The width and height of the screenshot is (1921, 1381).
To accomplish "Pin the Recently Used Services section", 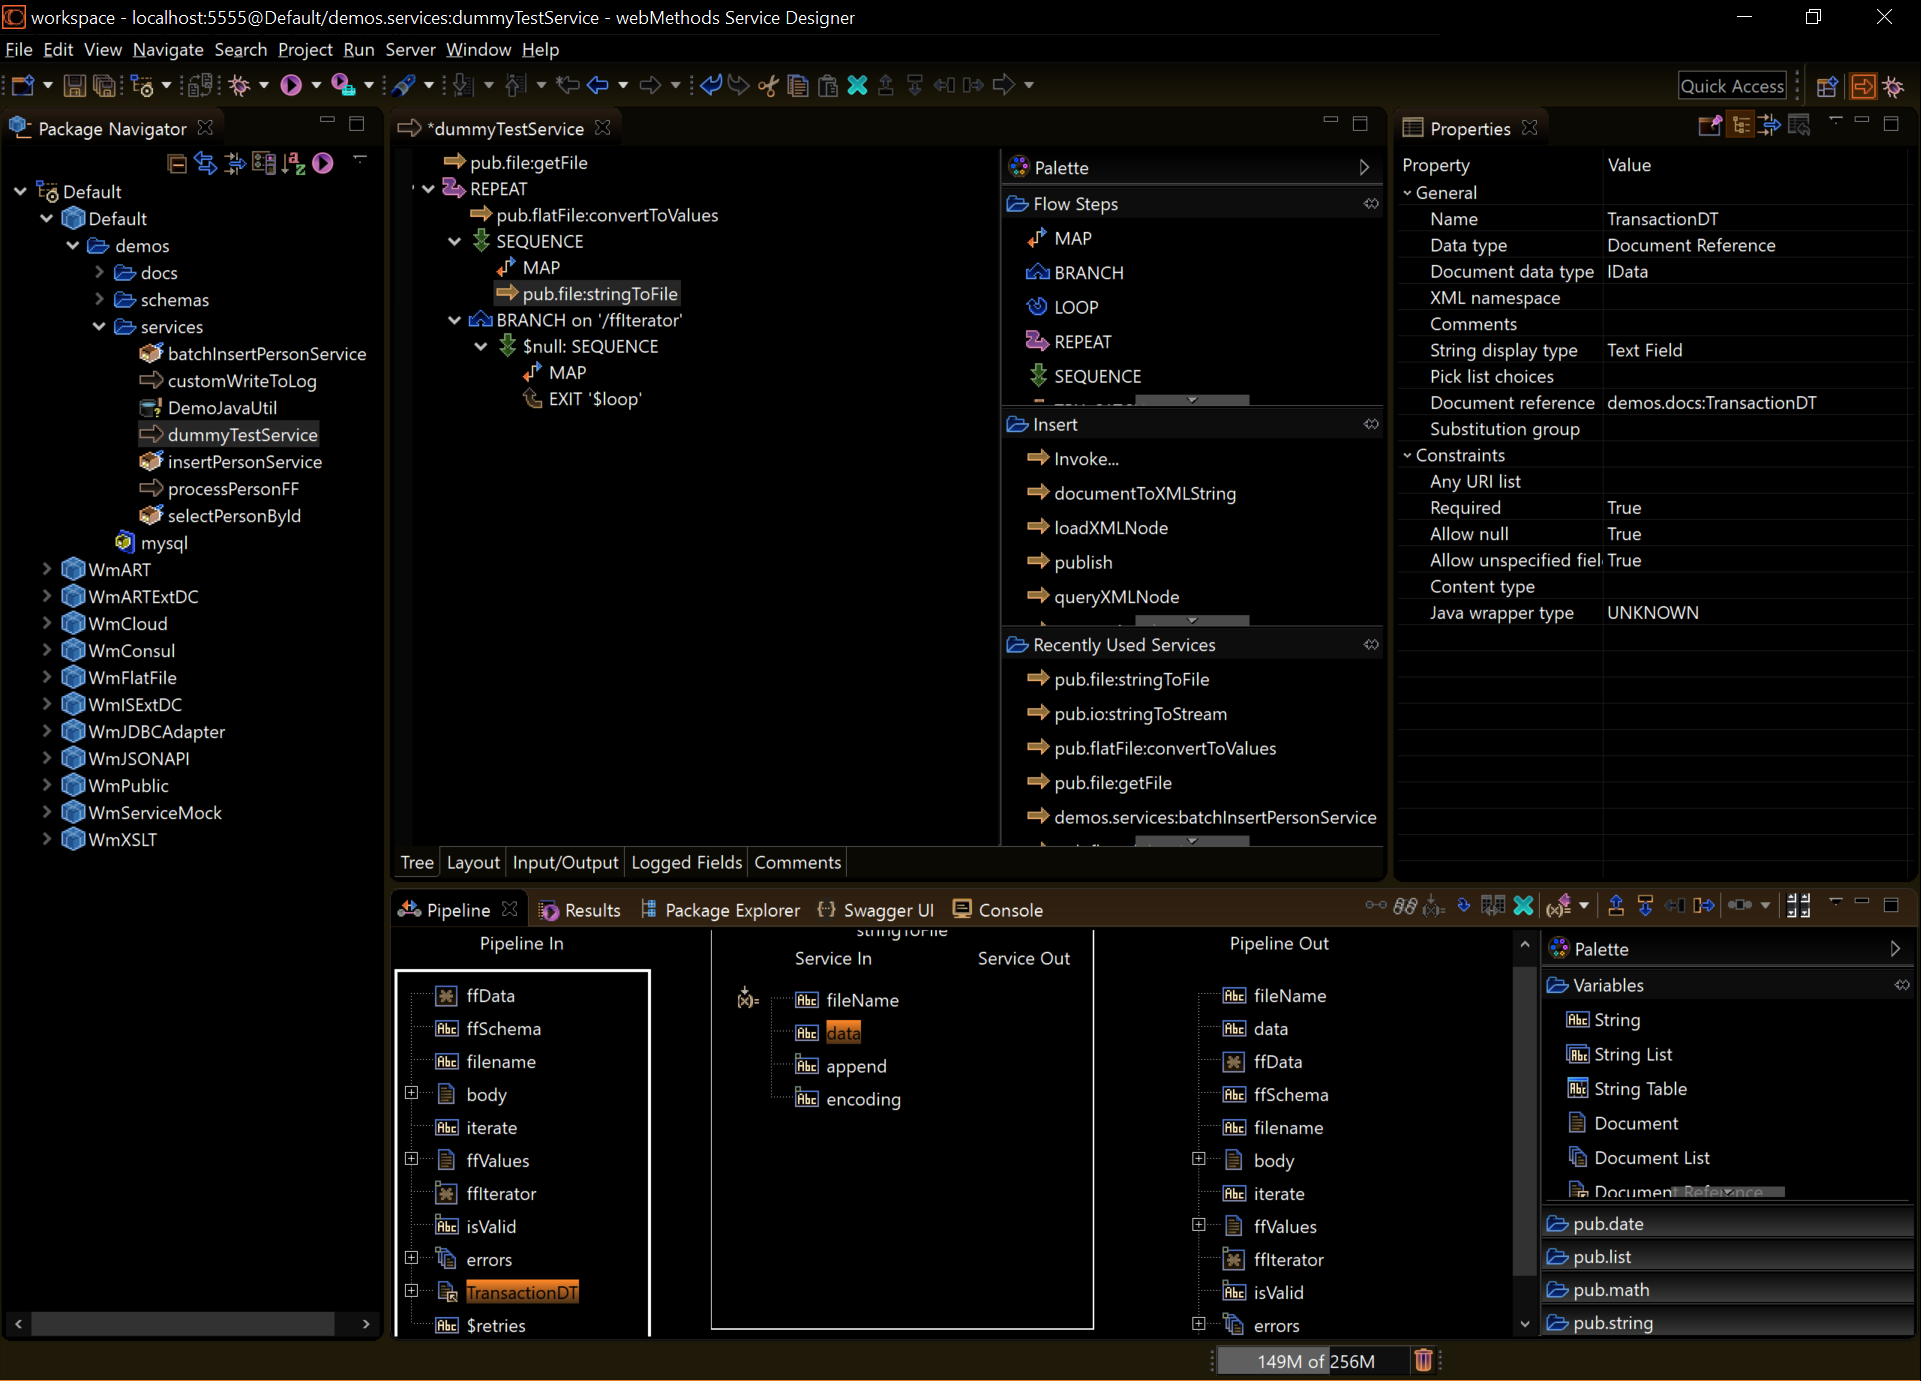I will (x=1371, y=645).
